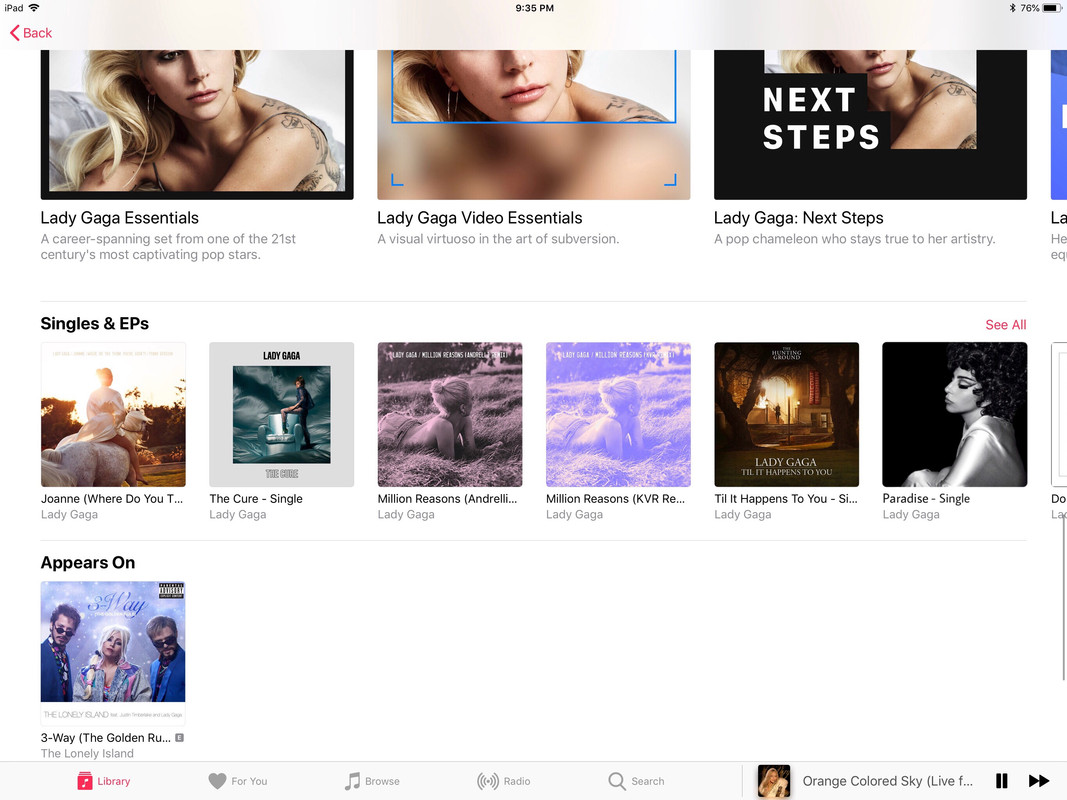Tap the Wi-Fi status icon
Image resolution: width=1067 pixels, height=800 pixels.
point(34,8)
